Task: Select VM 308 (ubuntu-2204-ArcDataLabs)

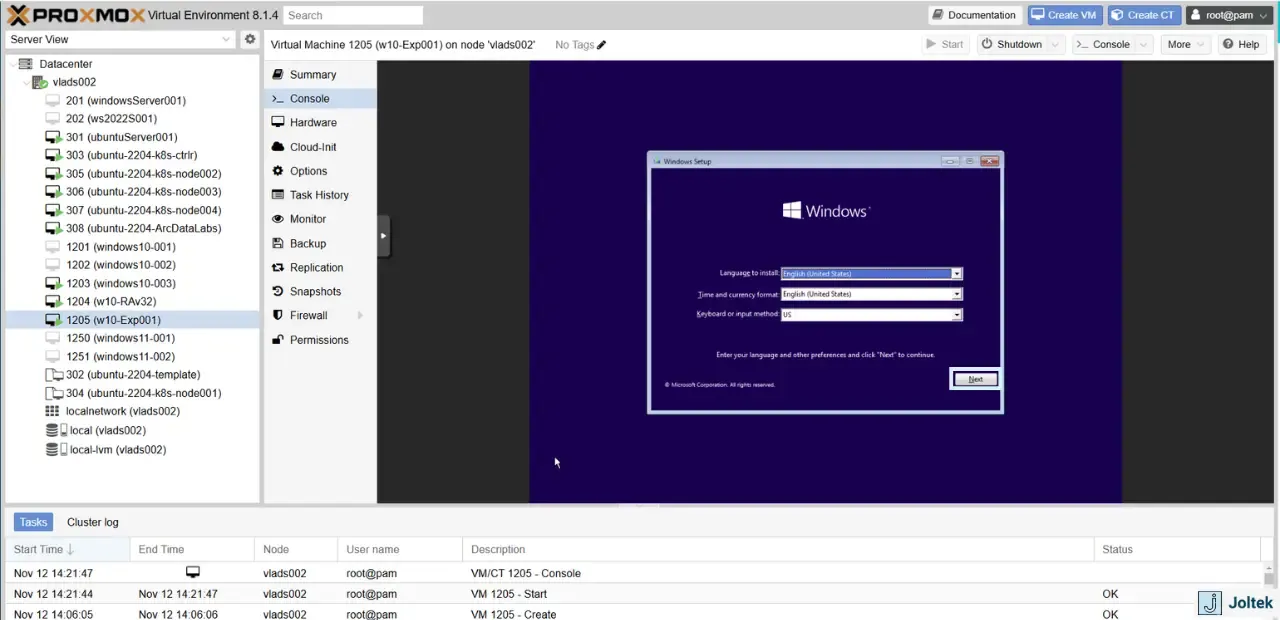Action: (x=143, y=228)
